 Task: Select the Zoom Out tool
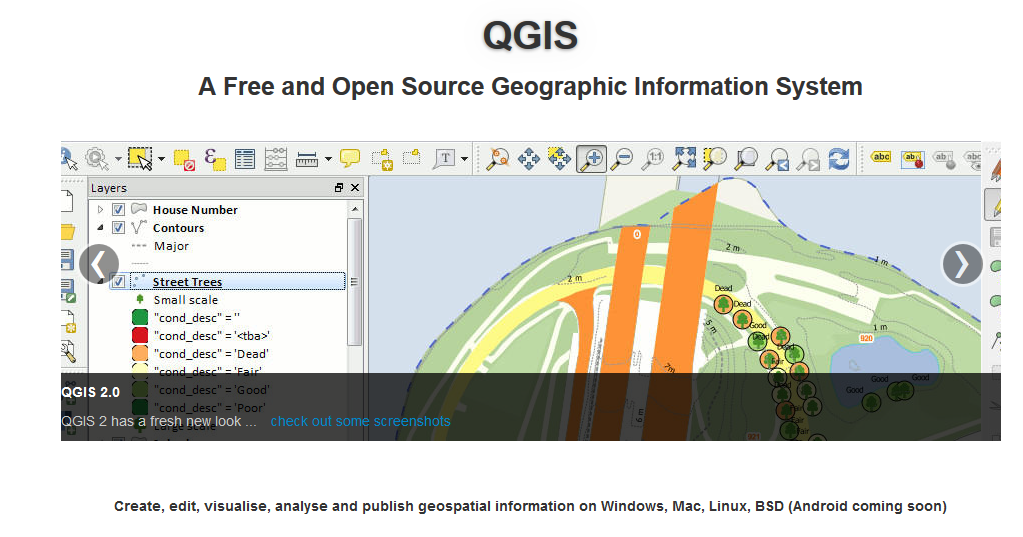click(622, 159)
